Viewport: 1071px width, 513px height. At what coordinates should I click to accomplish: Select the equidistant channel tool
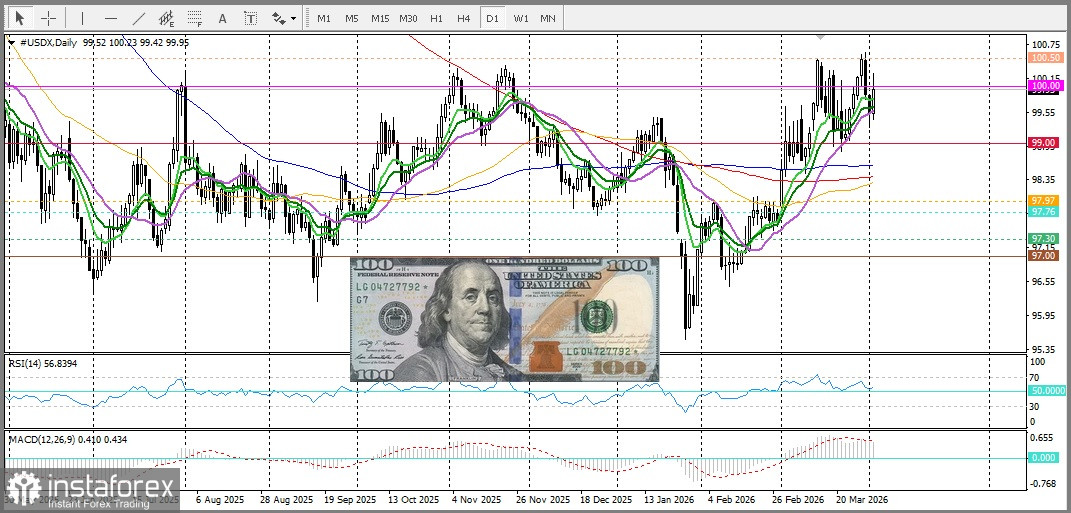[x=166, y=18]
